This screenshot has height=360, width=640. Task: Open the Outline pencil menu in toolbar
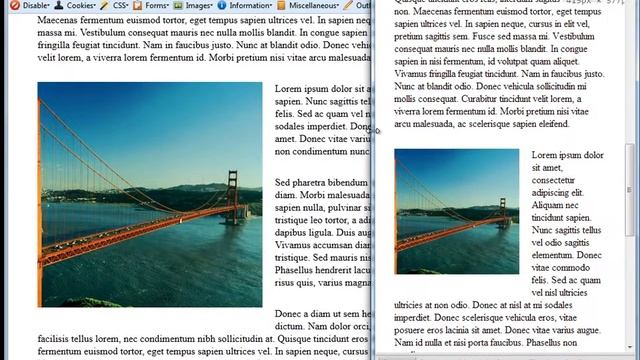click(357, 5)
